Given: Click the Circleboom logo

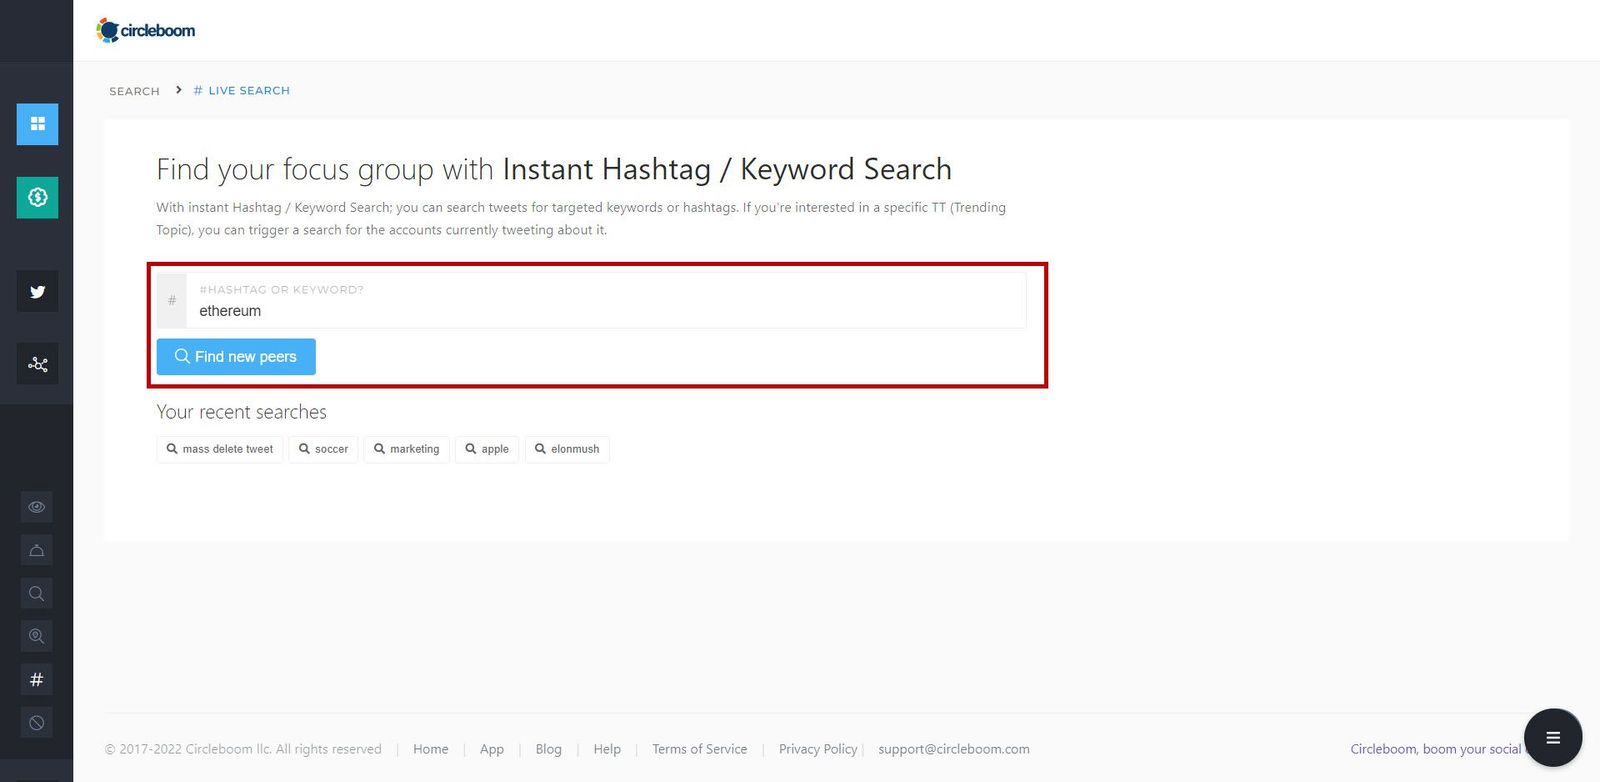Looking at the screenshot, I should (x=146, y=31).
